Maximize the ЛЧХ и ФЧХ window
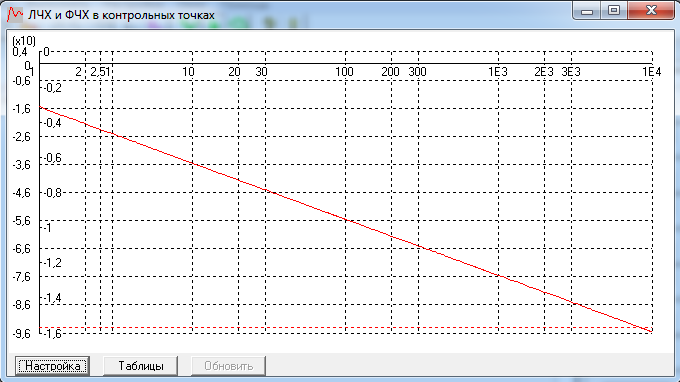This screenshot has width=680, height=382. [x=614, y=11]
